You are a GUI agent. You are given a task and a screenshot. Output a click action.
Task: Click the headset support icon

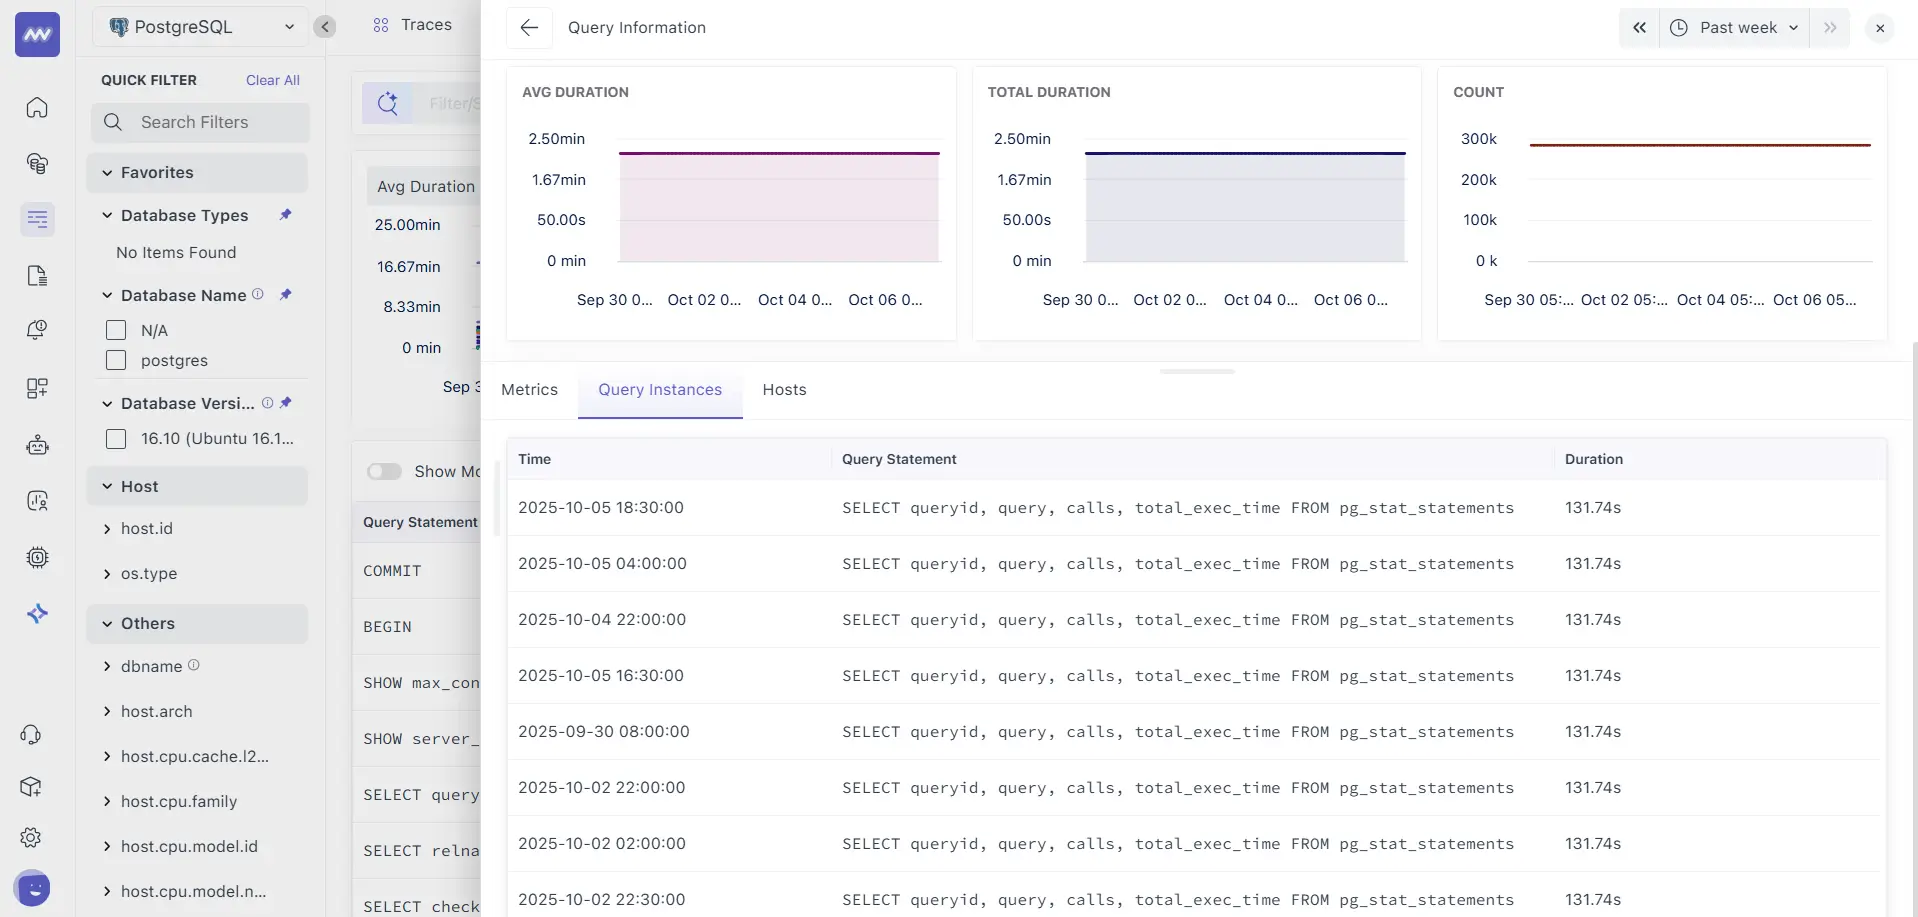(x=30, y=735)
